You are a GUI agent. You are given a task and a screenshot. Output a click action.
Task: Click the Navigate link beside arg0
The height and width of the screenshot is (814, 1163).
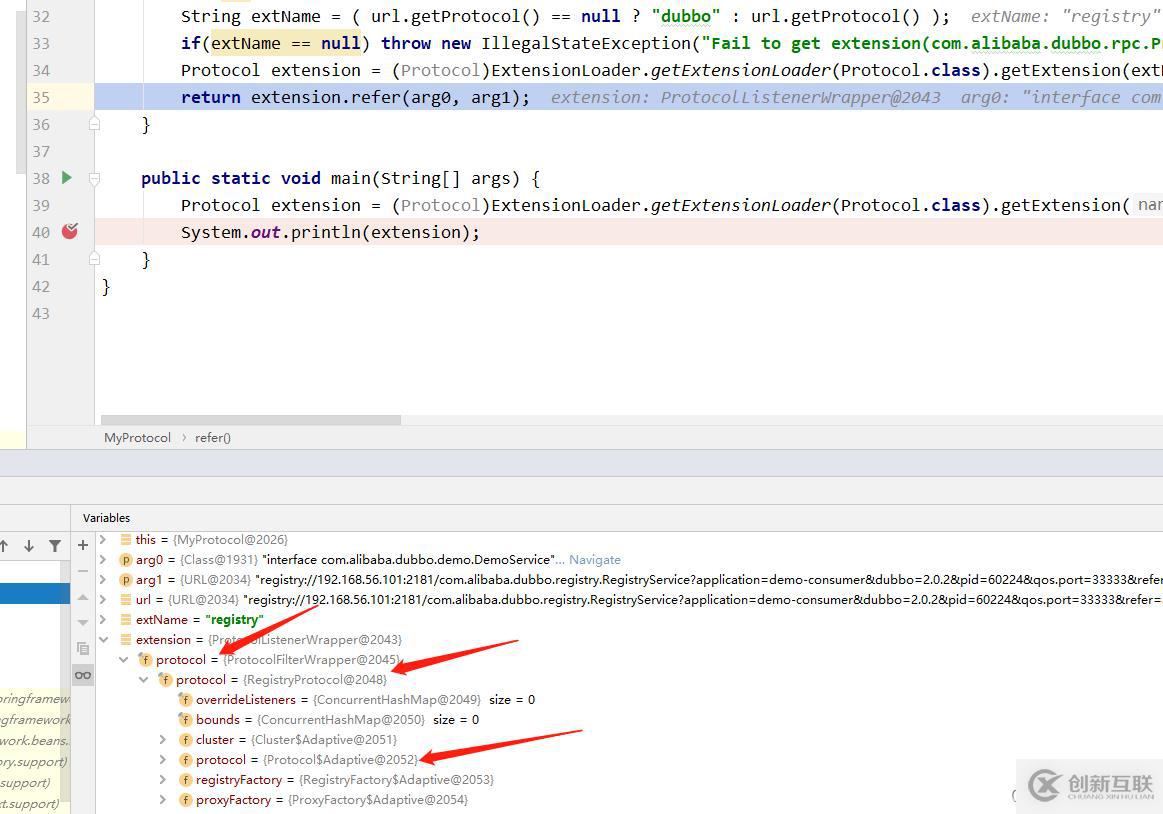pos(594,560)
